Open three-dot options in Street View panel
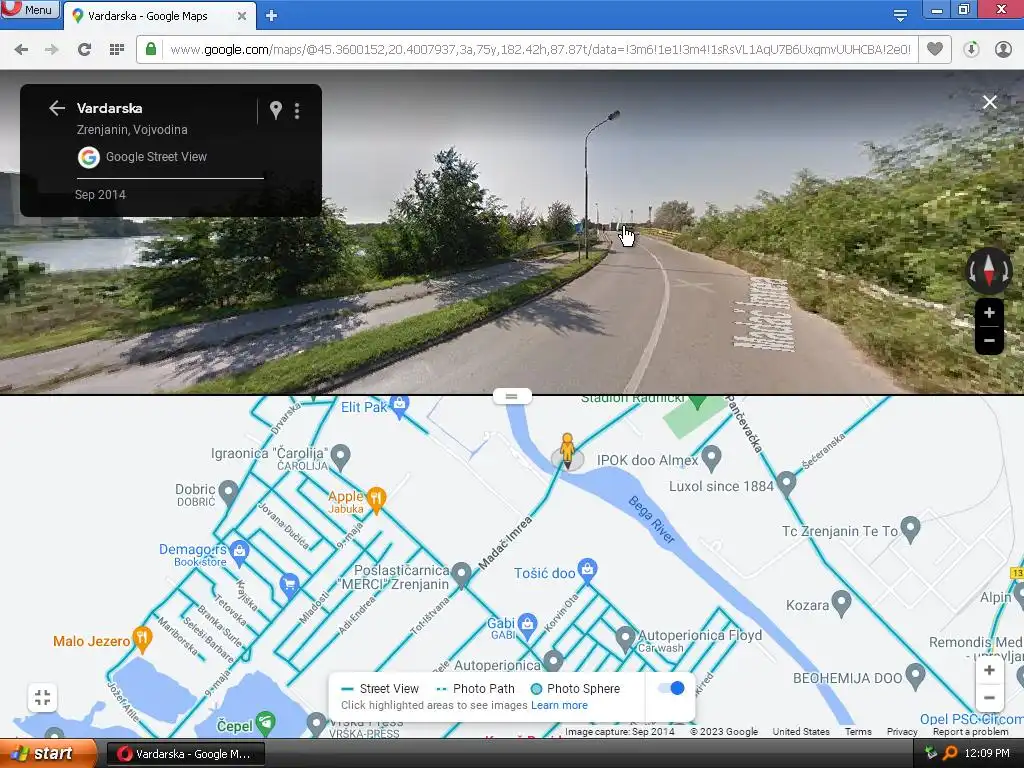 click(x=297, y=110)
